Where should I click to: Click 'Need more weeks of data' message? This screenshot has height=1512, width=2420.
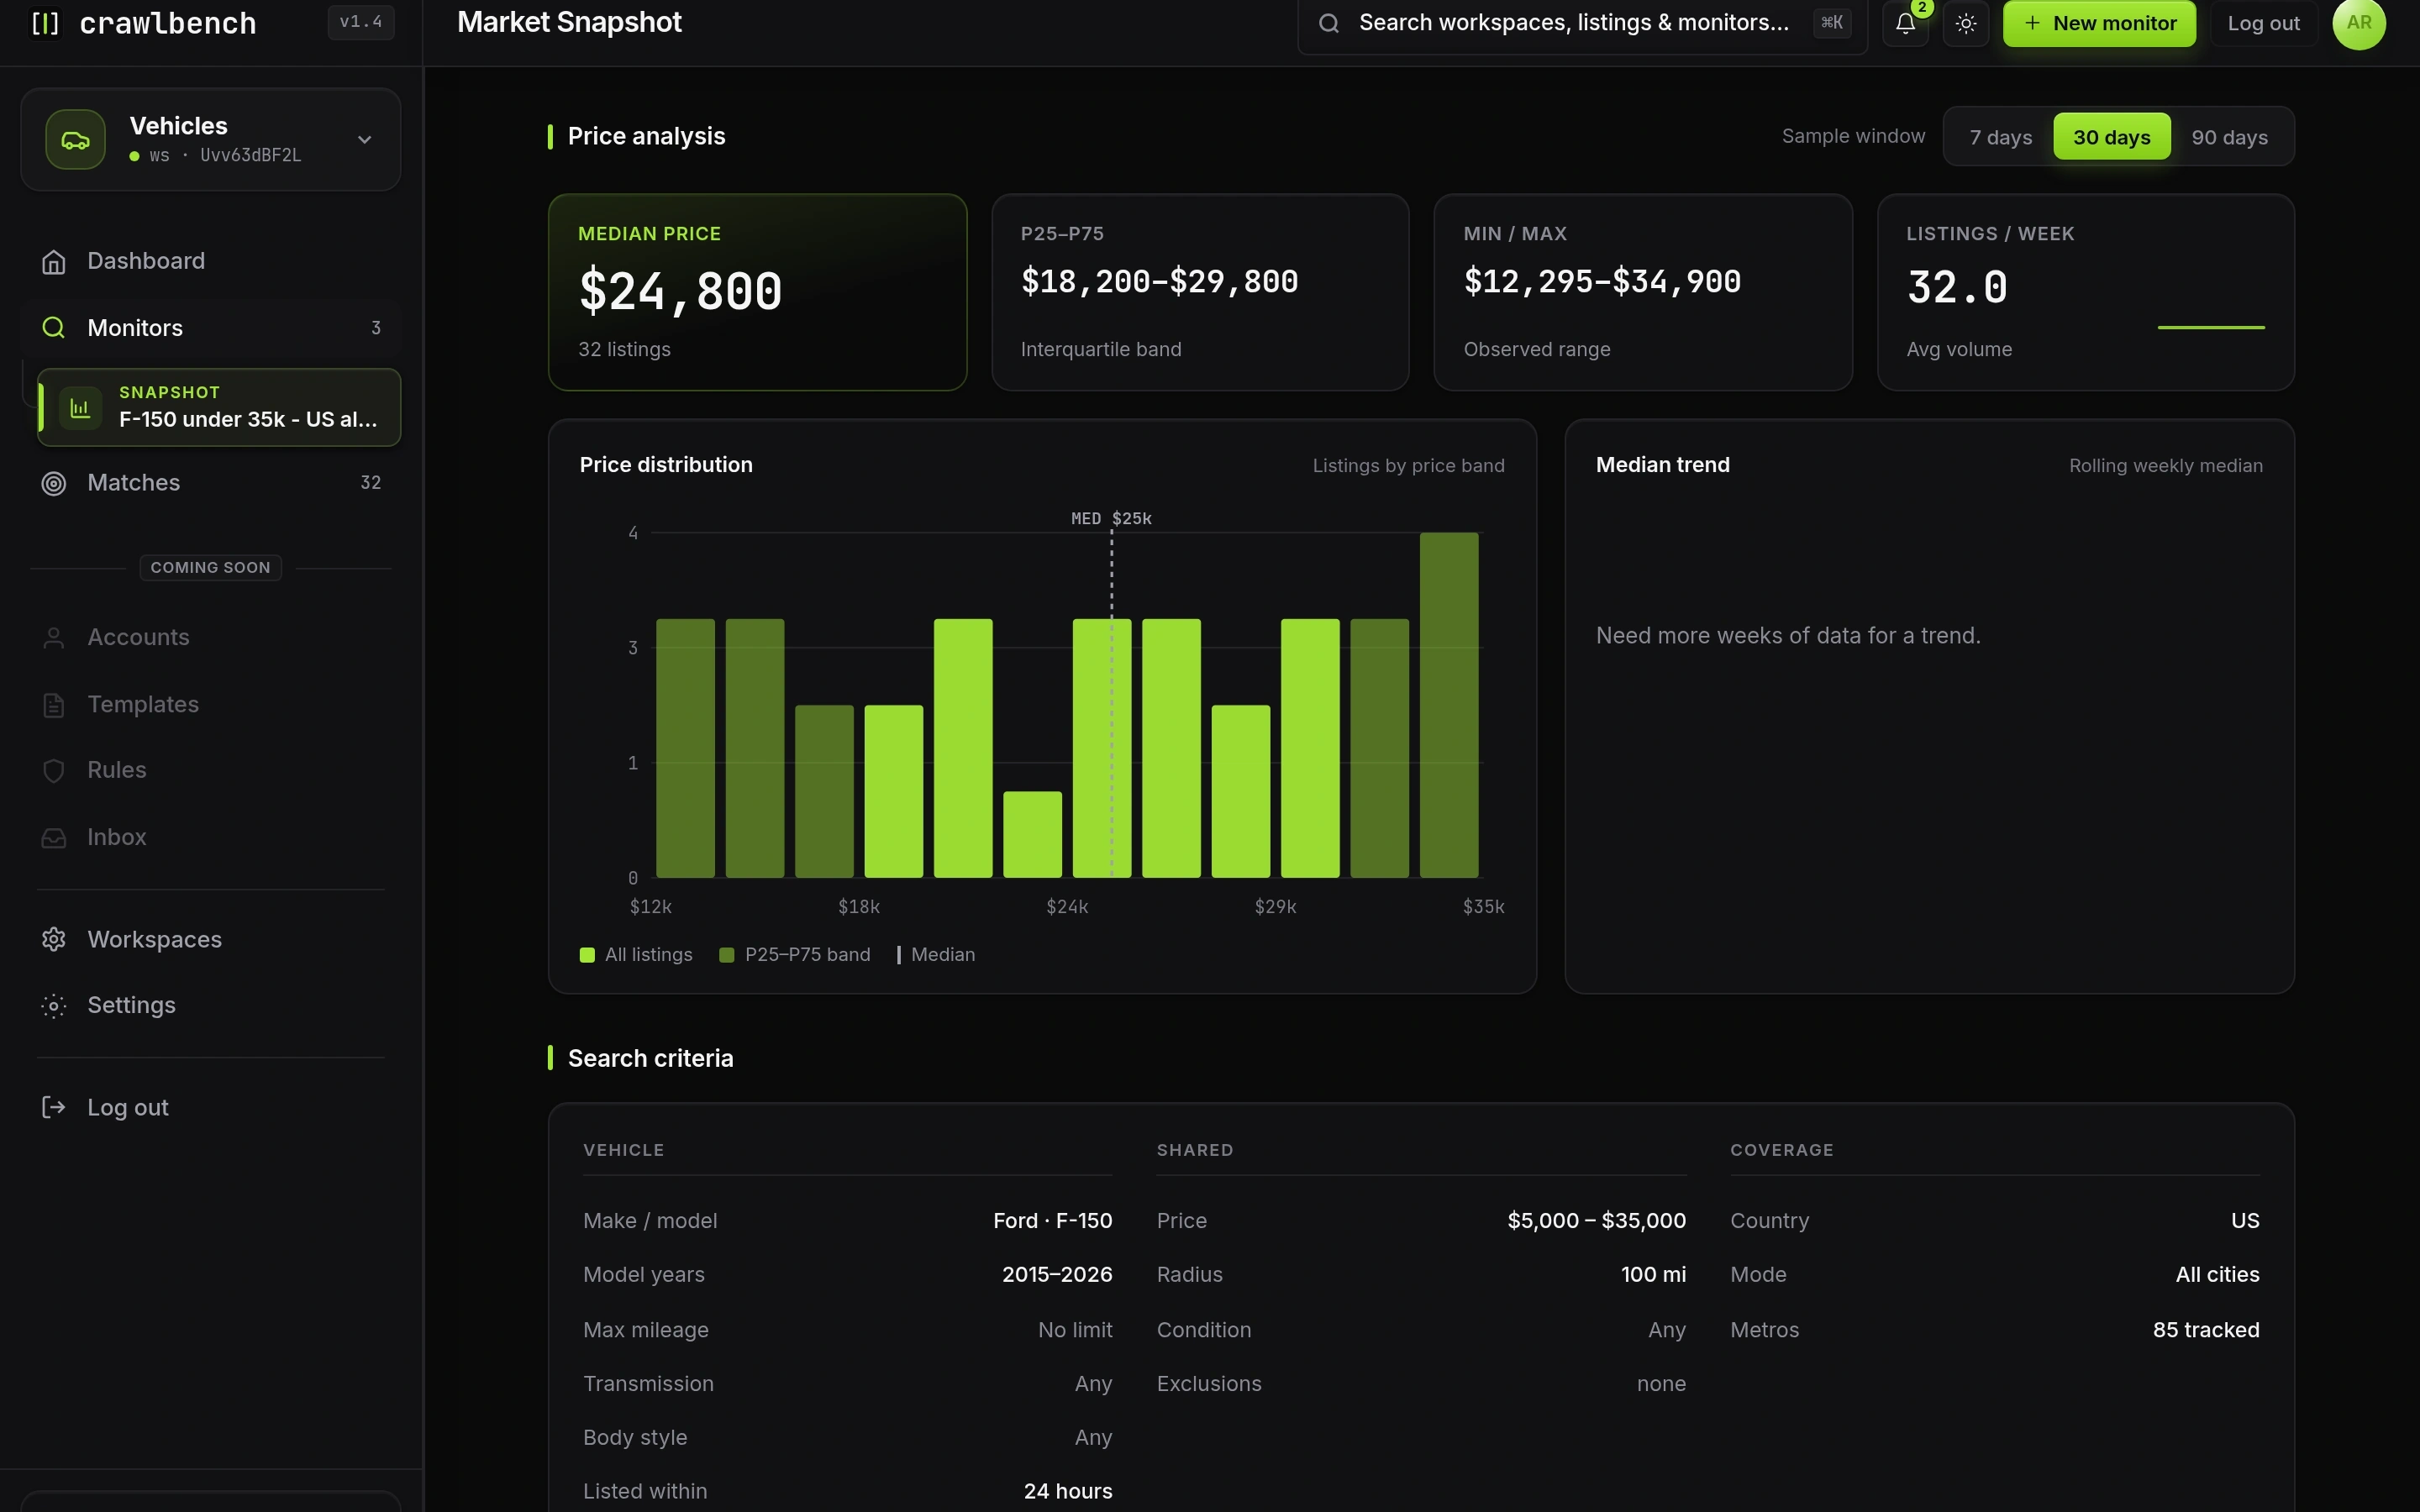click(x=1788, y=636)
